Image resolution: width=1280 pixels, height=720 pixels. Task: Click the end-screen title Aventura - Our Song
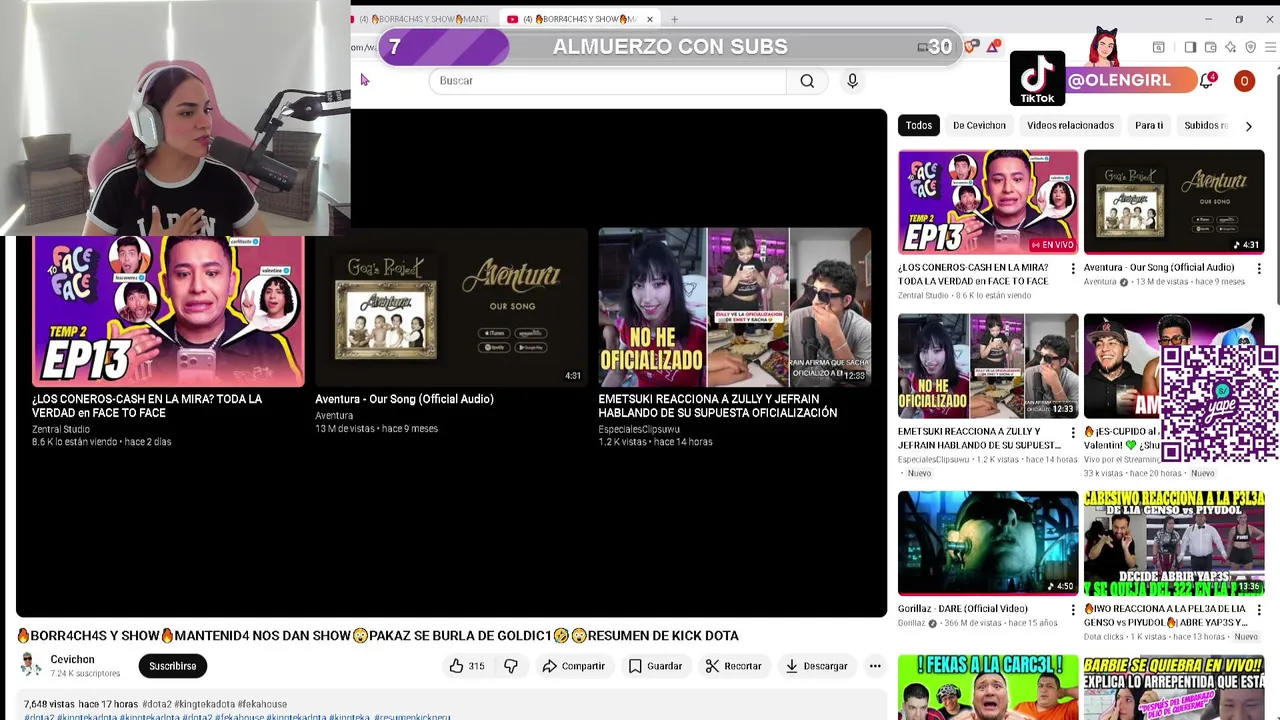[x=404, y=399]
